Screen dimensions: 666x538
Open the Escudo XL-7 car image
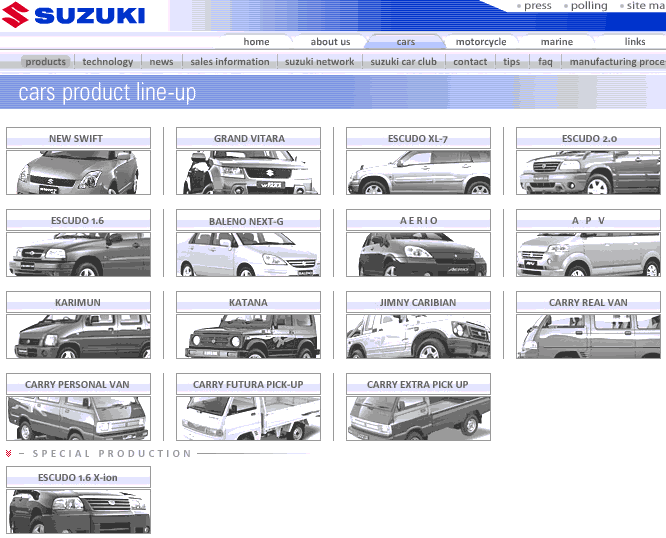pyautogui.click(x=418, y=172)
